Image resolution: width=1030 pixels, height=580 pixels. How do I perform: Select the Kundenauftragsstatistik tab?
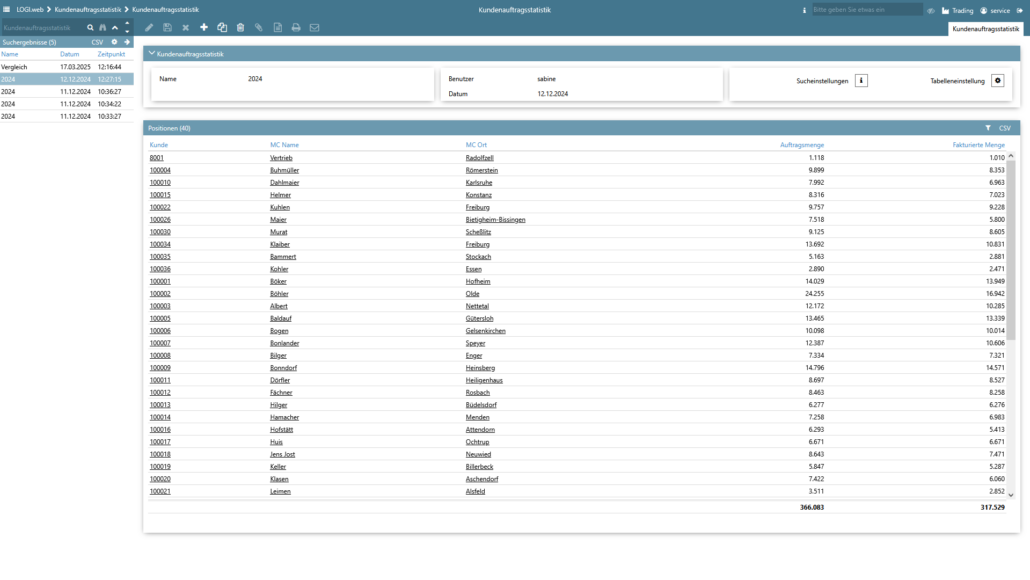point(985,30)
